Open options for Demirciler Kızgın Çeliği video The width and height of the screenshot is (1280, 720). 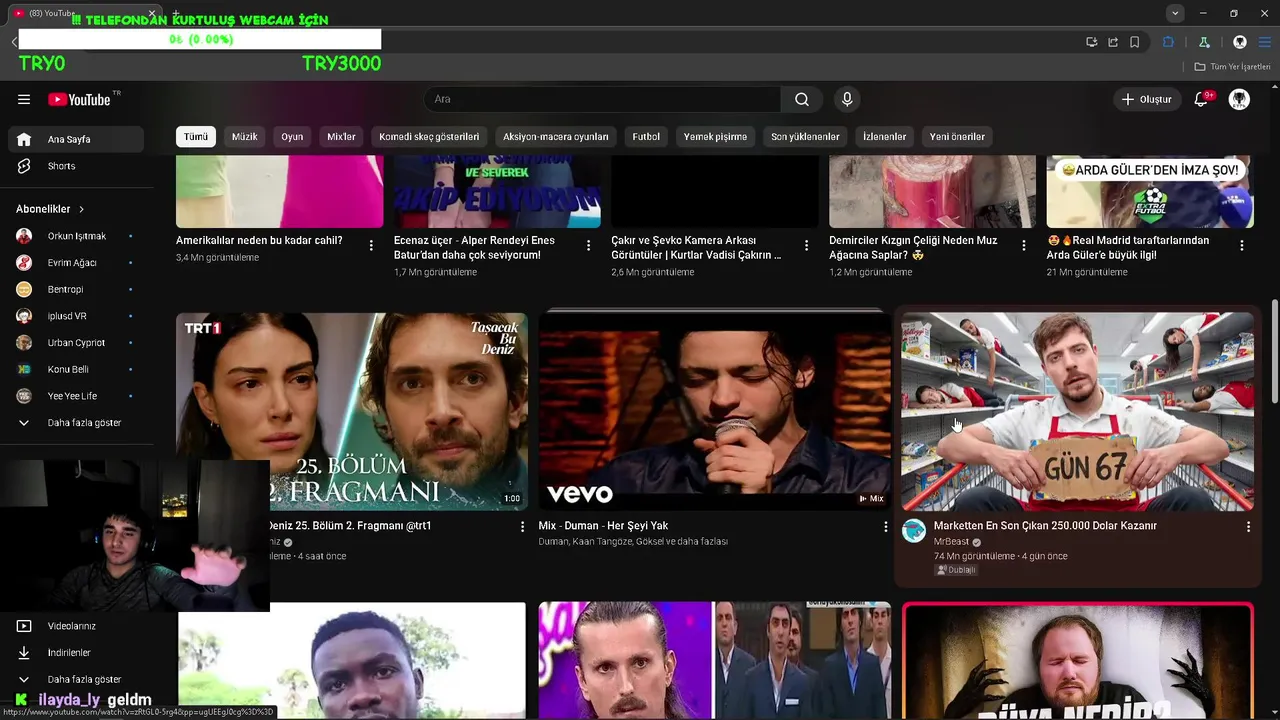point(1023,245)
